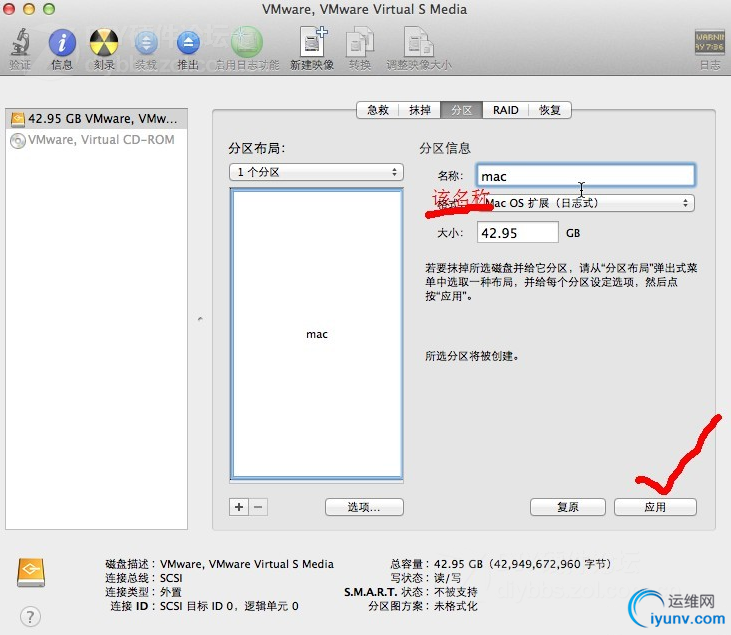
Task: Click the Resize Image (调整映像大小) icon
Action: coord(419,43)
